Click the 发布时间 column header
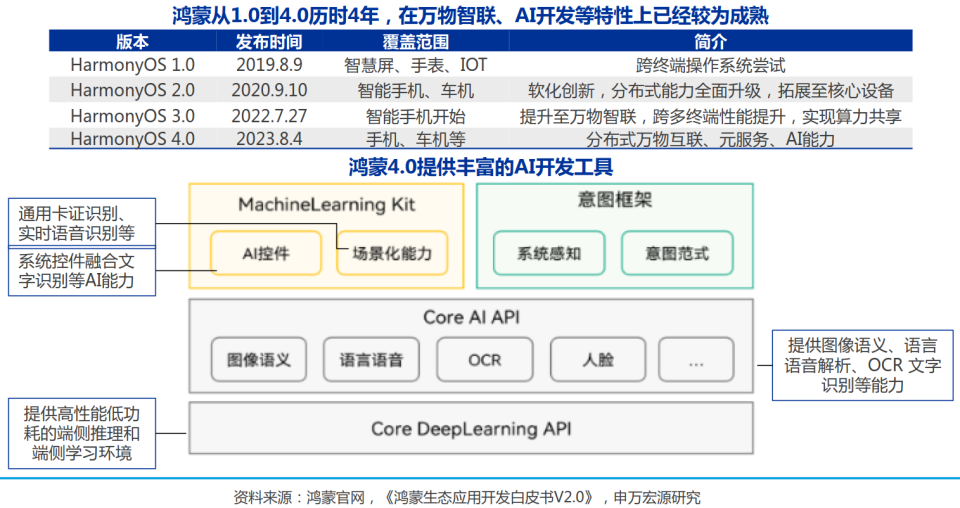This screenshot has width=960, height=508. click(269, 42)
